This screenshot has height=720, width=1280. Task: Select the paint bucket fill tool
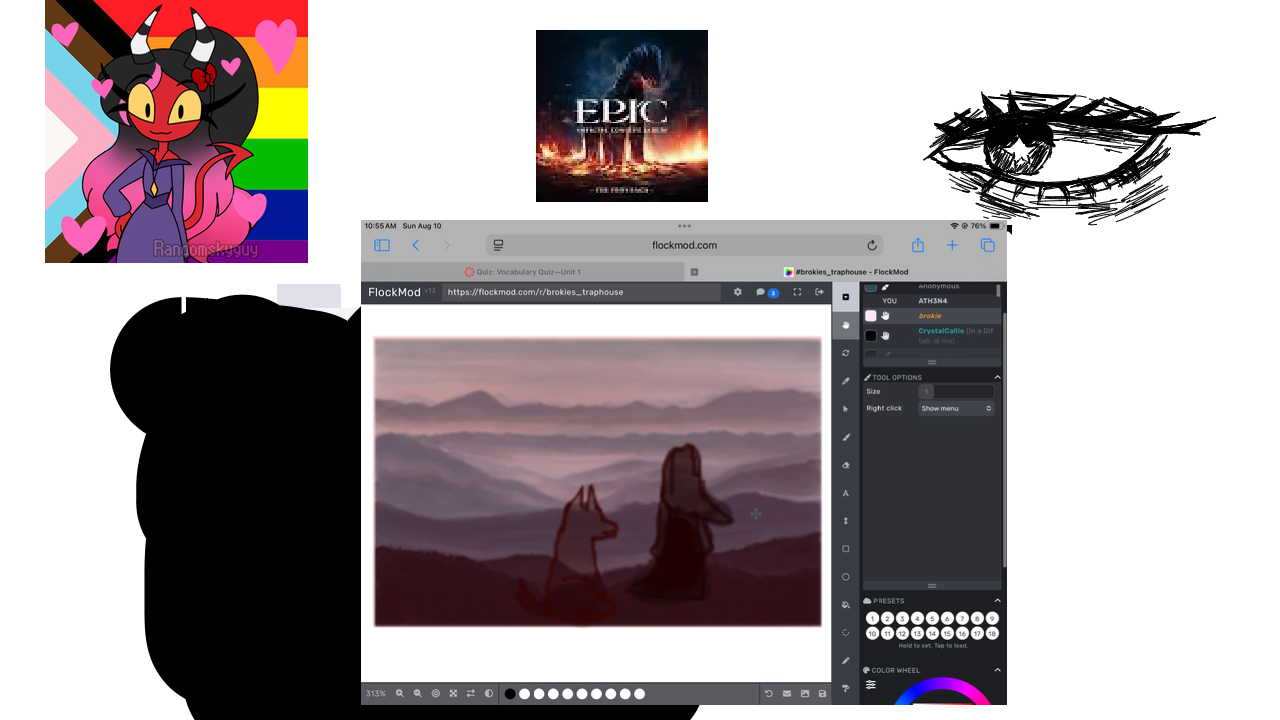[x=846, y=605]
